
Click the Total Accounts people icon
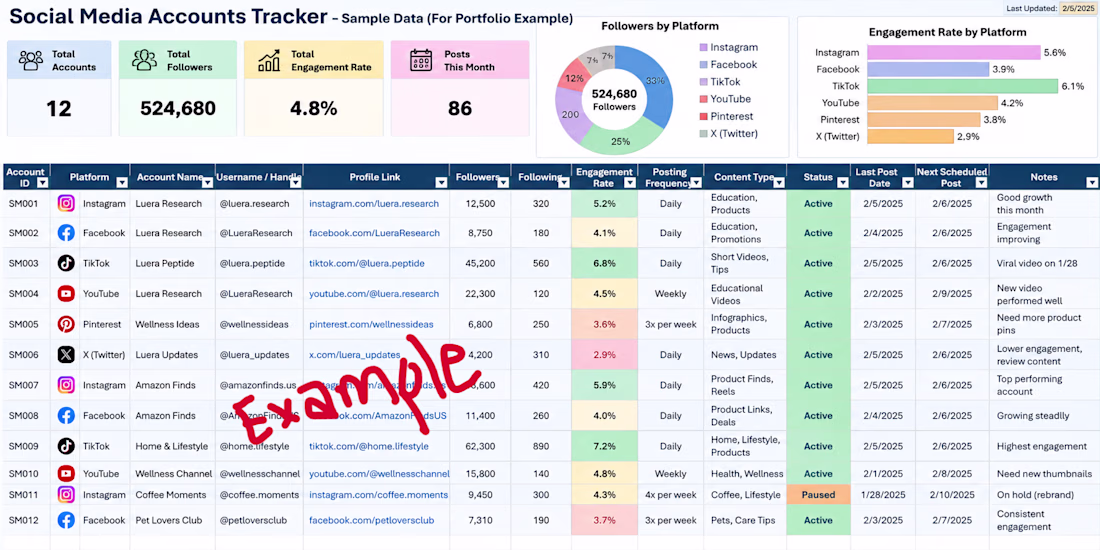[x=31, y=60]
